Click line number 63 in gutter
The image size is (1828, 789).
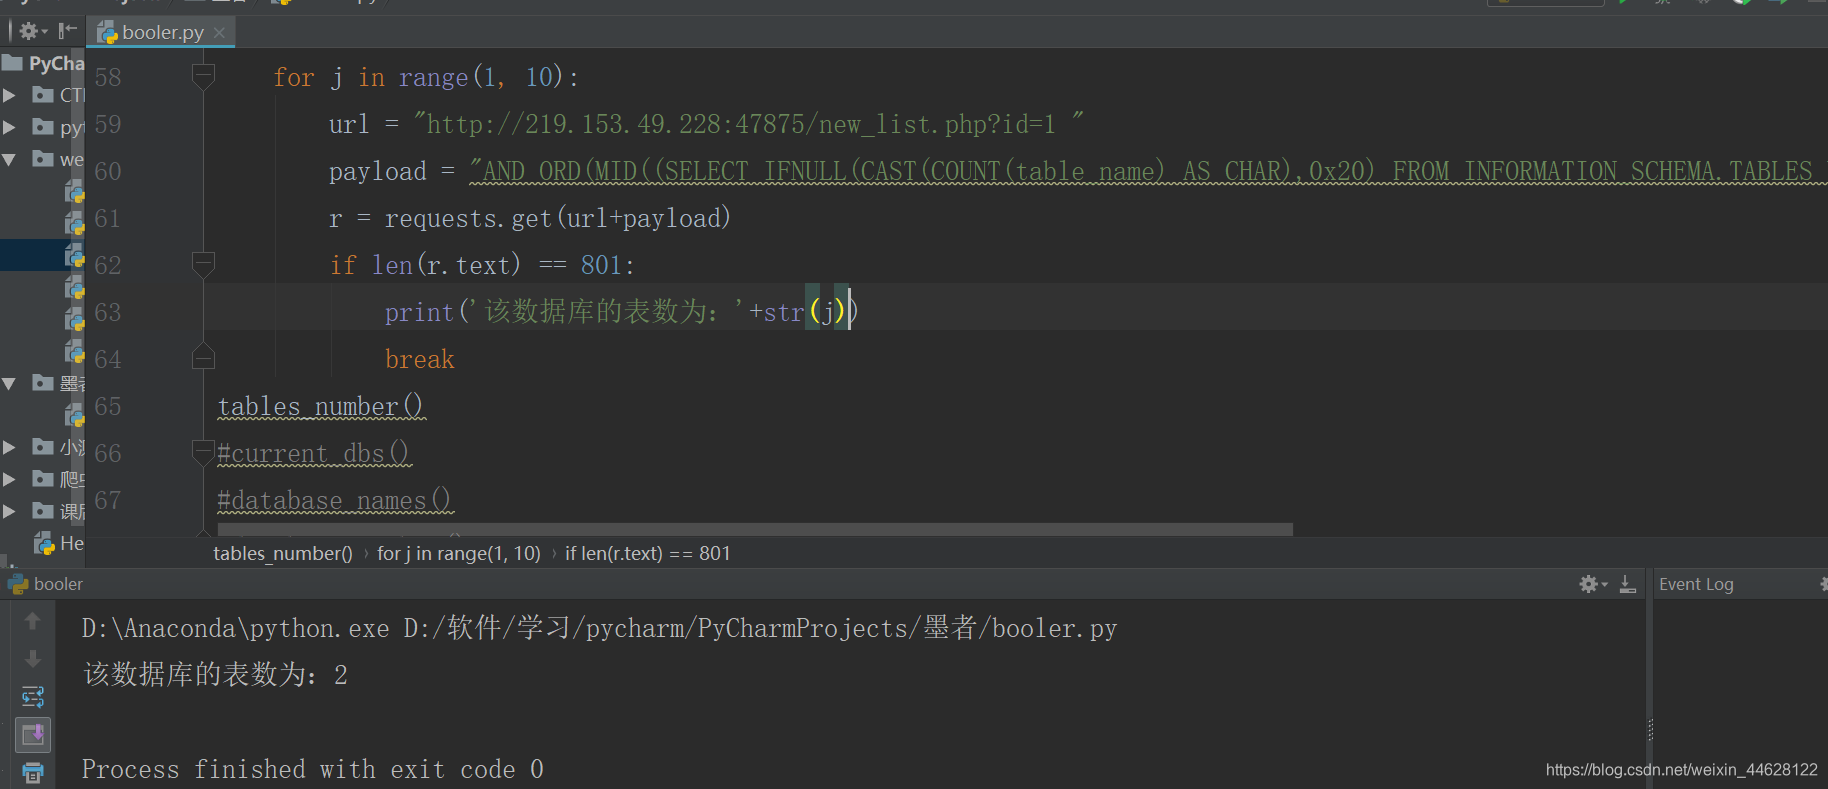tap(108, 312)
